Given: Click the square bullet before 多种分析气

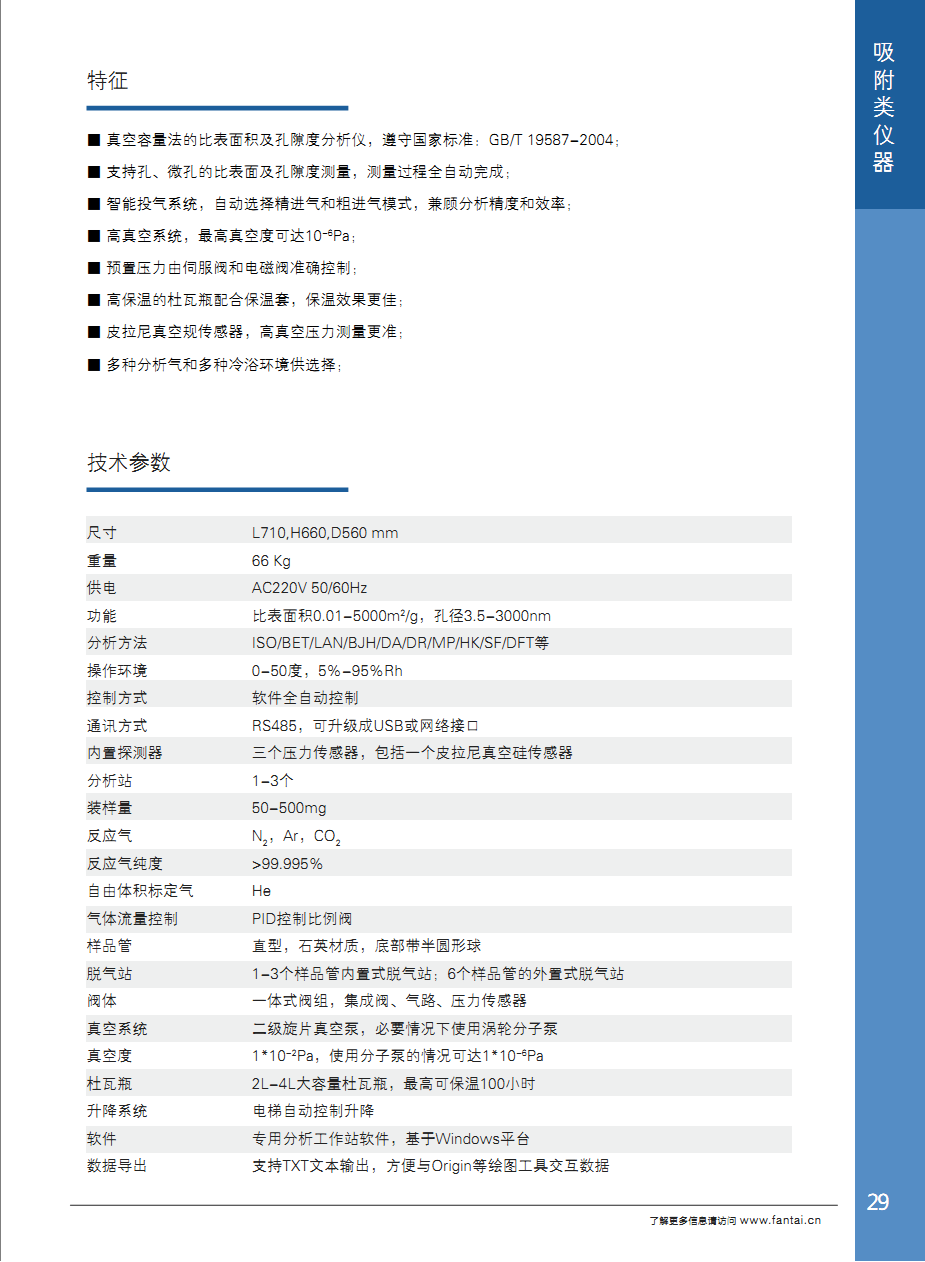Looking at the screenshot, I should (94, 365).
